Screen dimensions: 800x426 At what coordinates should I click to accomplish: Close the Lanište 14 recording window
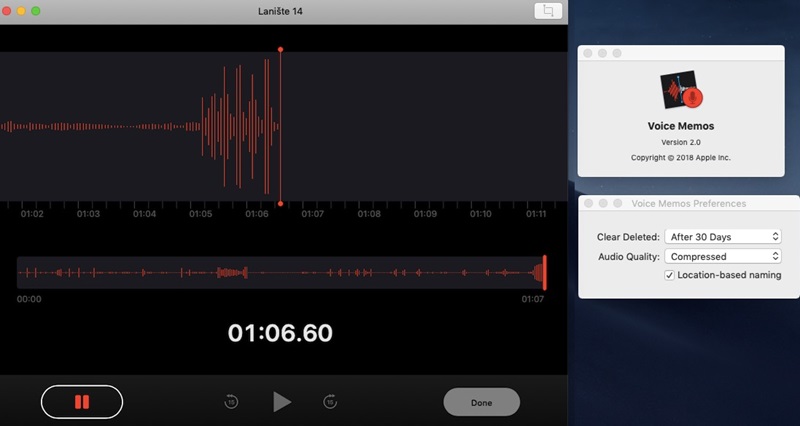click(7, 11)
